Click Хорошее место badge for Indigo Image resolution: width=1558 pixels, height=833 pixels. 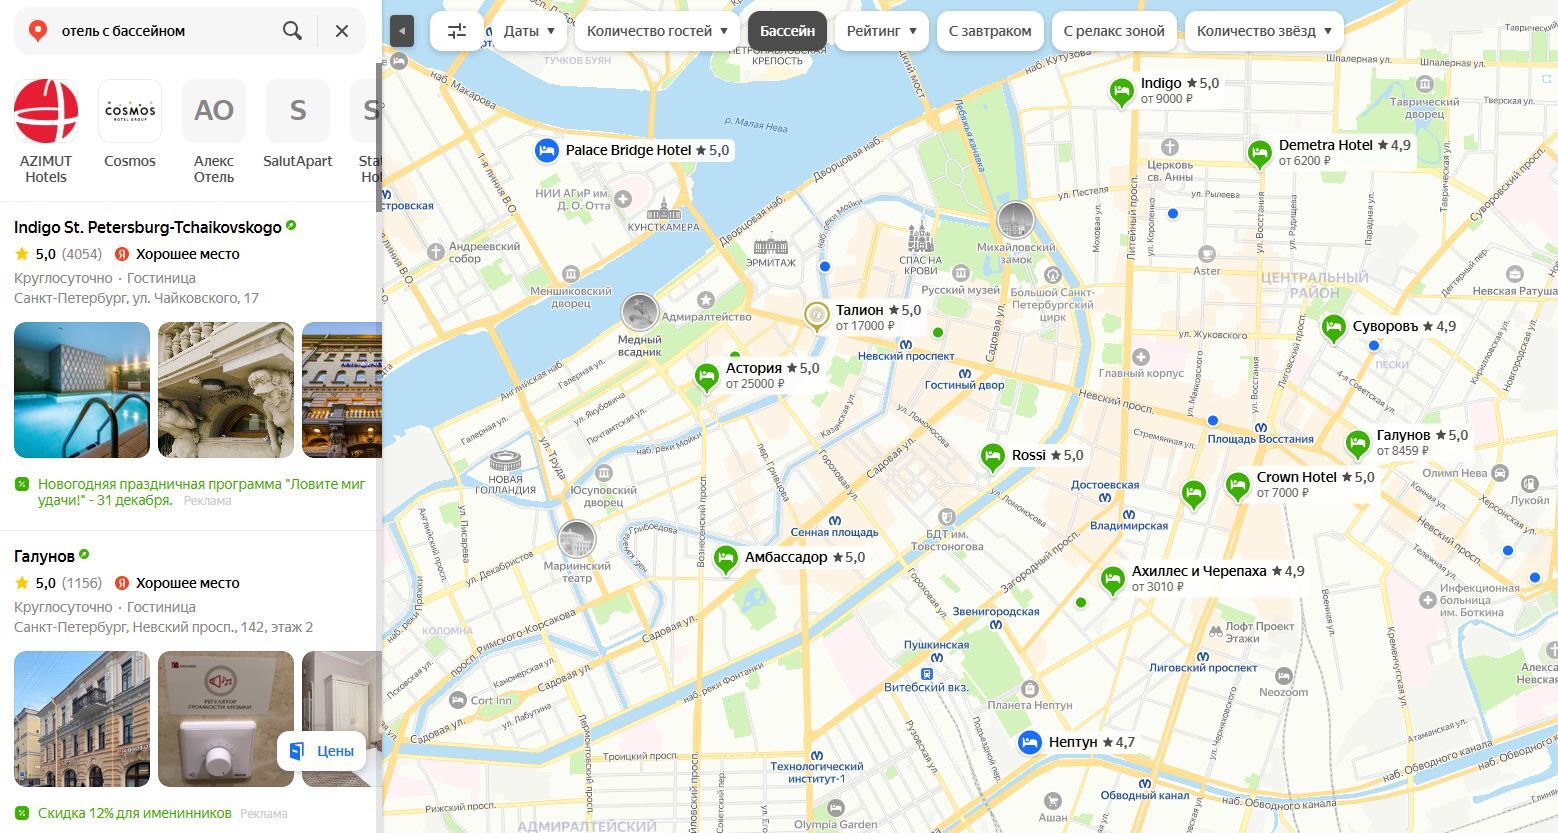[177, 254]
